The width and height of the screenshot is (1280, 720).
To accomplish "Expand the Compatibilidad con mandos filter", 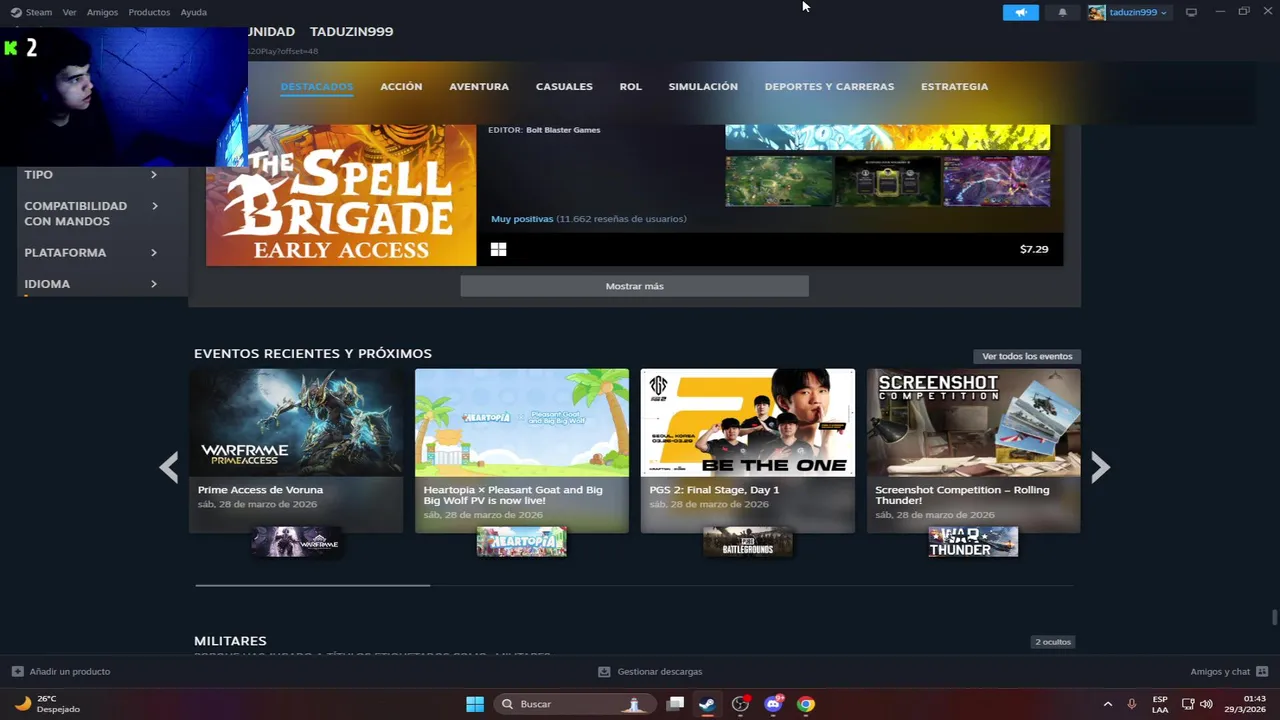I will coord(91,213).
